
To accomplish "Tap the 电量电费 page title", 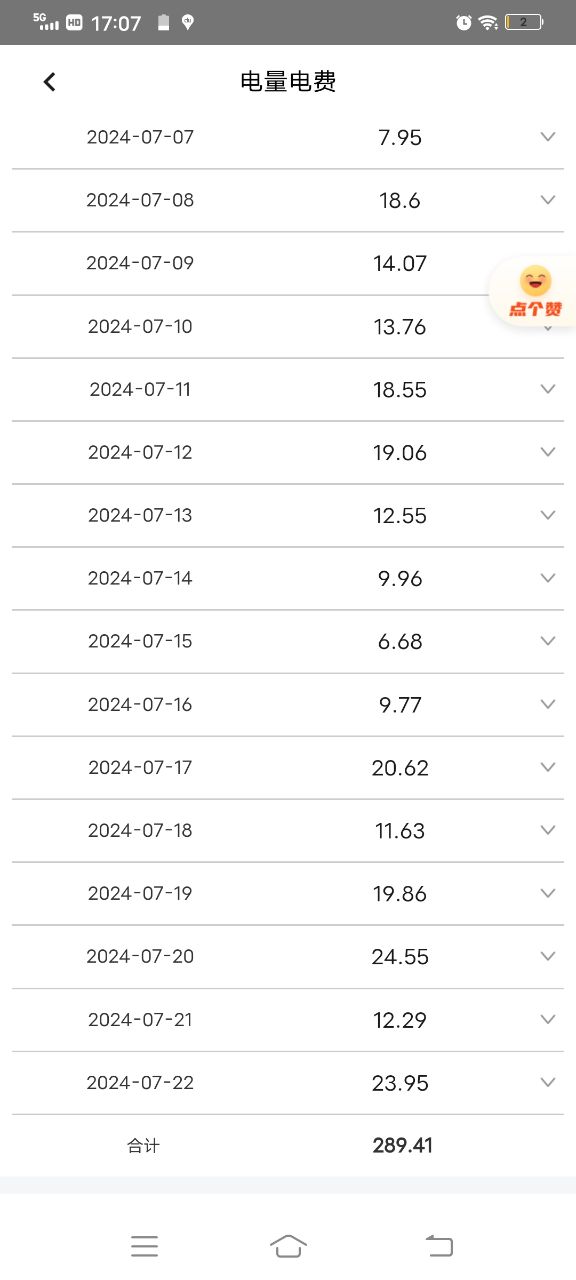I will click(288, 82).
